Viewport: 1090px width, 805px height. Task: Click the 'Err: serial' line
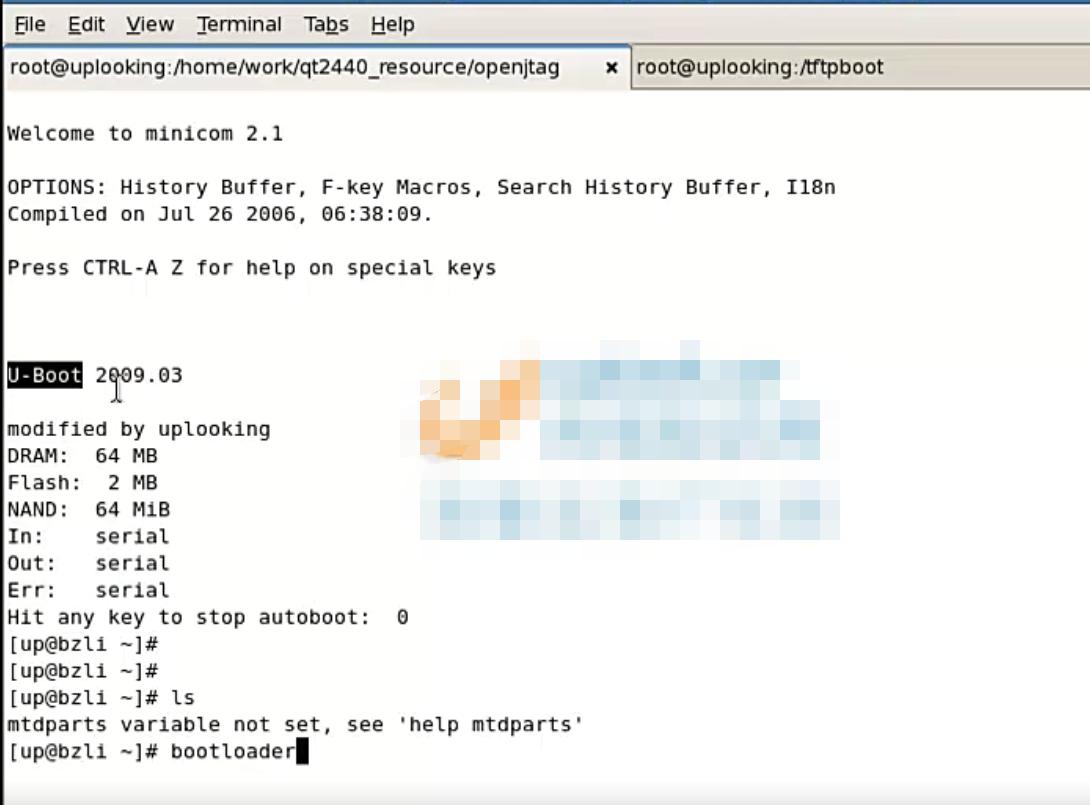click(88, 590)
